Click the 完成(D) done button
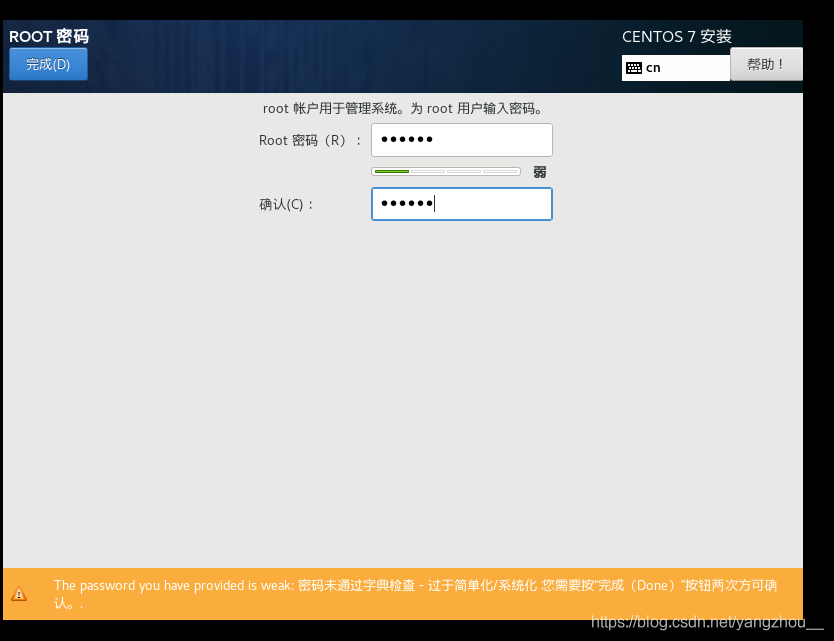This screenshot has width=834, height=641. click(48, 64)
